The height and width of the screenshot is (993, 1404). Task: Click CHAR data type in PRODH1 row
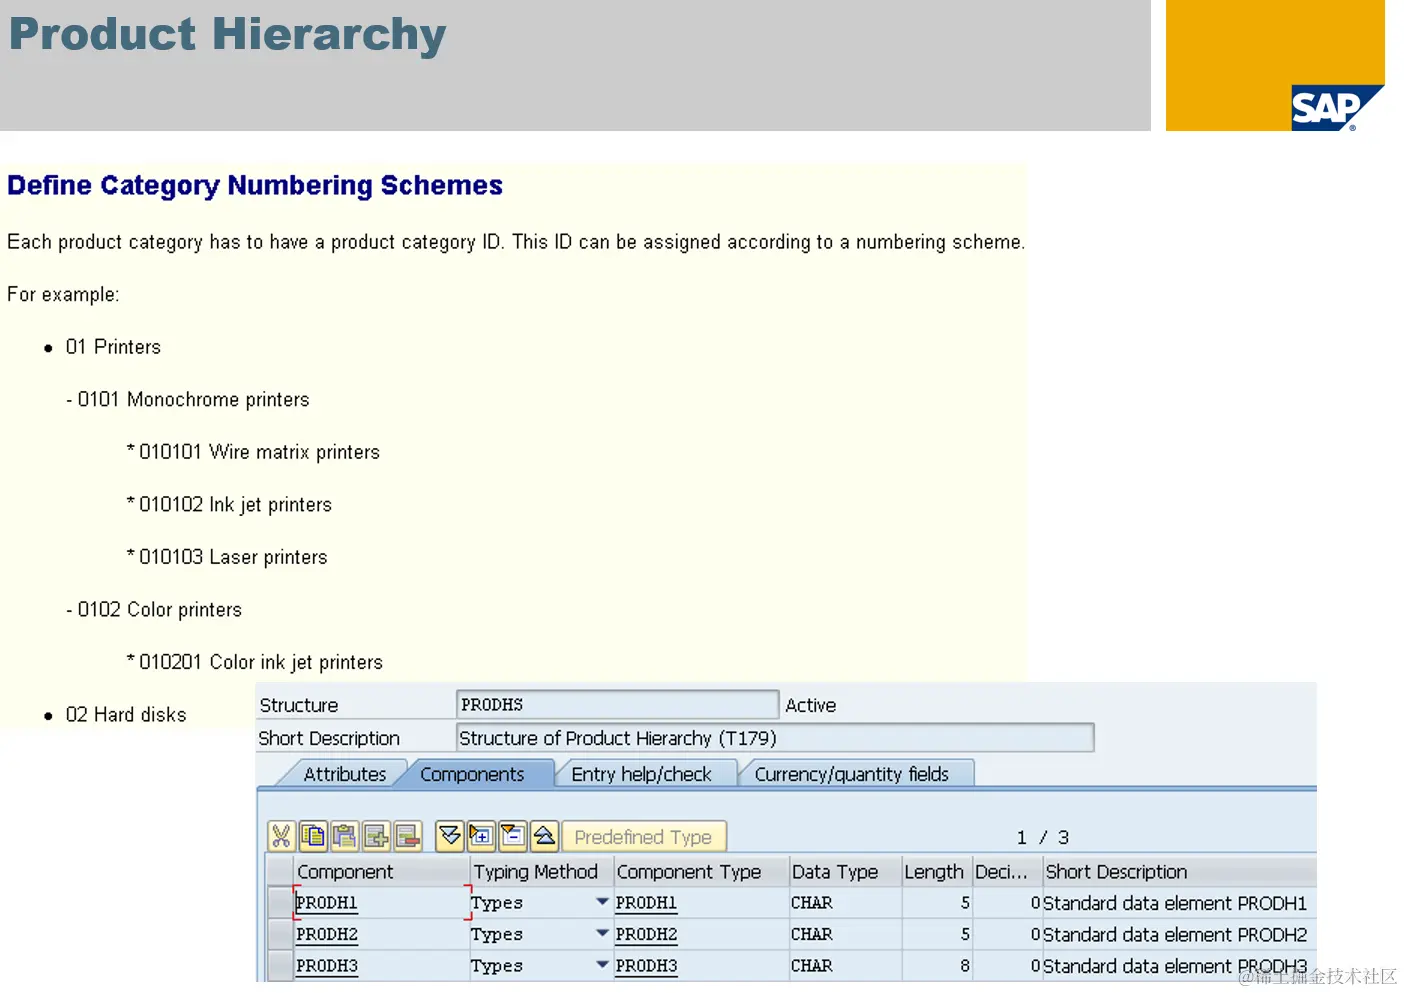pyautogui.click(x=812, y=903)
